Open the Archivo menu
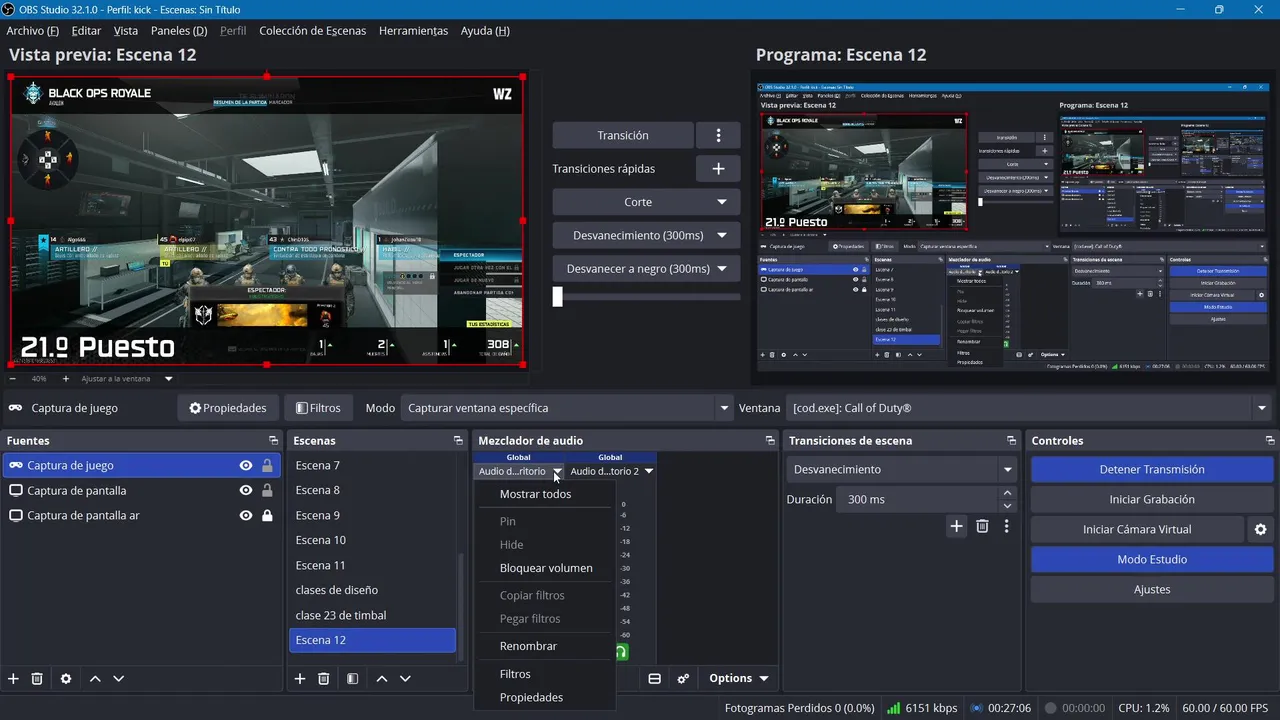The image size is (1280, 720). tap(32, 31)
